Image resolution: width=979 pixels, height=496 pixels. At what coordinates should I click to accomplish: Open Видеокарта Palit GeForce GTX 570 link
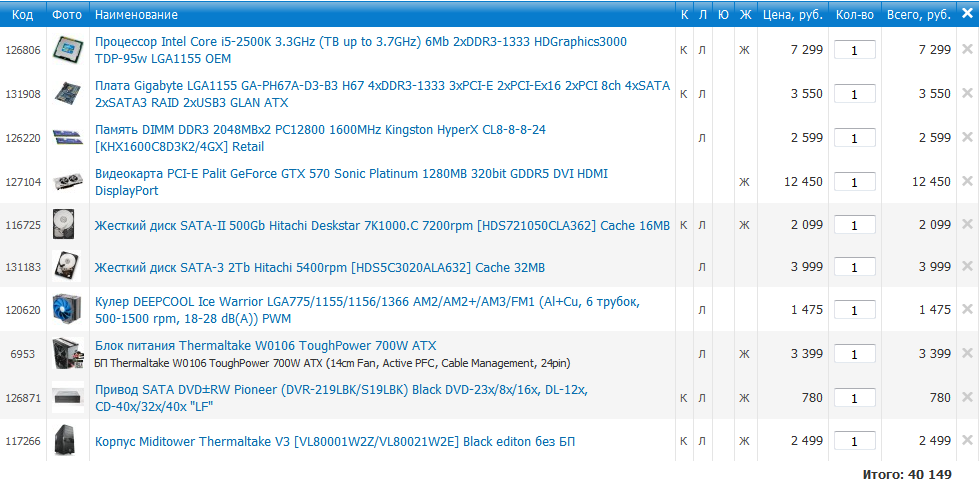click(351, 182)
